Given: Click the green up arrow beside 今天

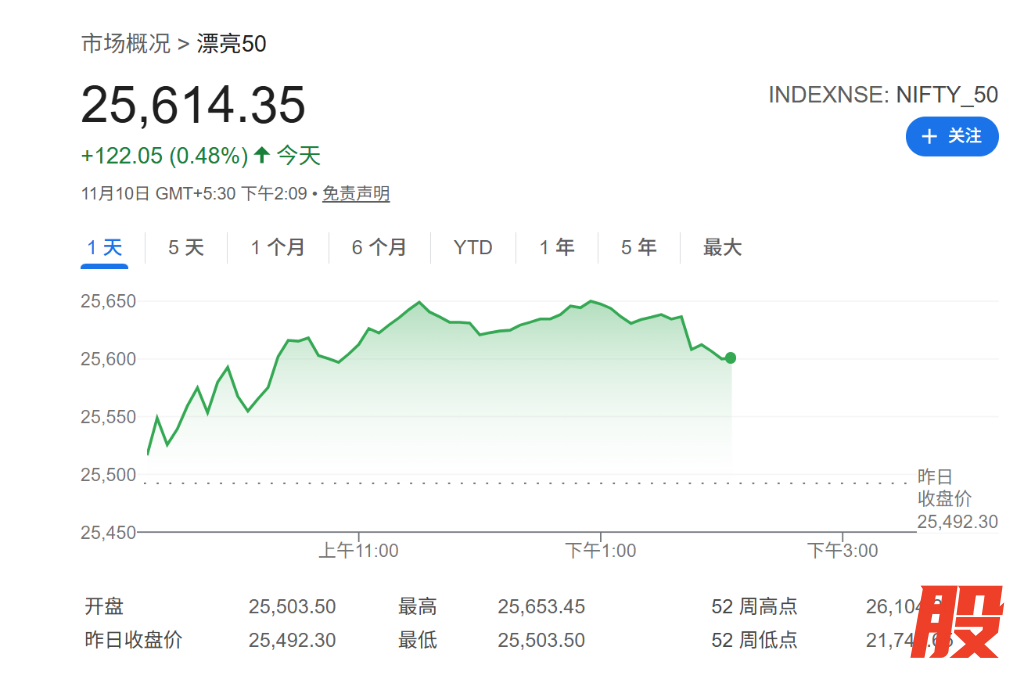Looking at the screenshot, I should (262, 156).
